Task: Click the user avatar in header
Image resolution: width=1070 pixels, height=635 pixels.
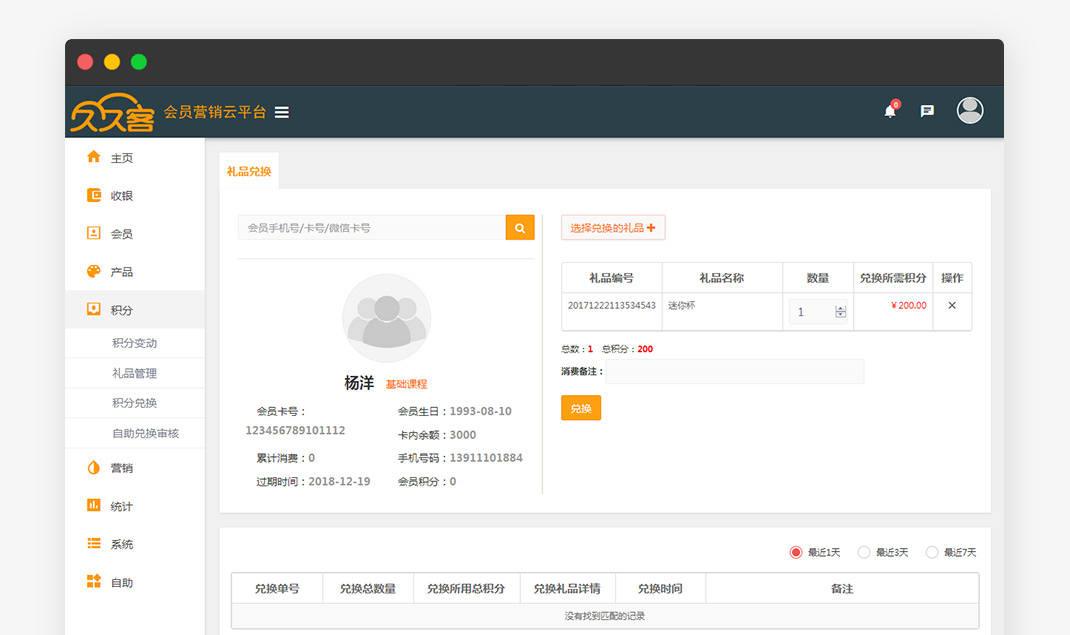Action: (970, 111)
